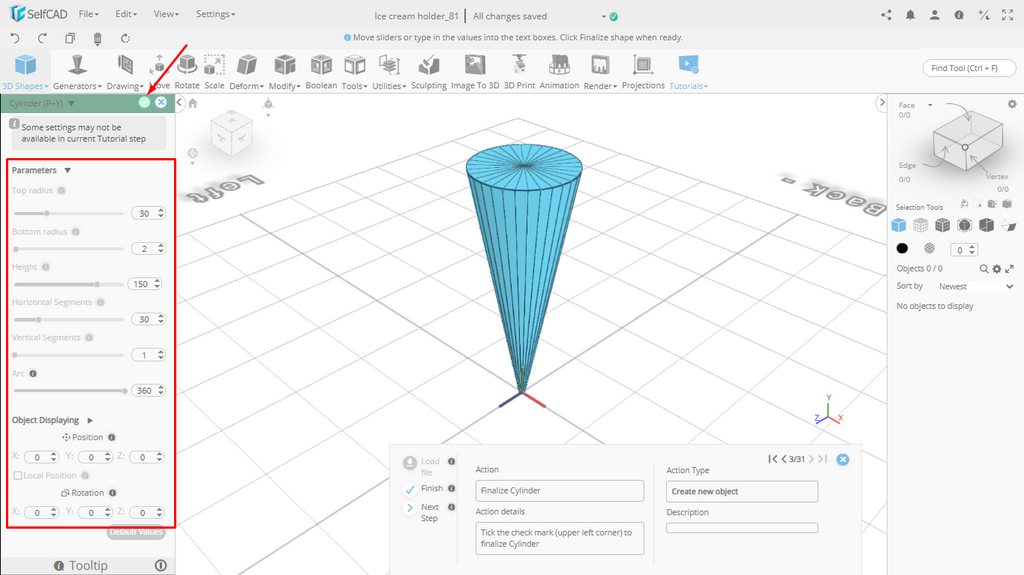Expand the Cylinder (P+Y) dropdown arrow
The image size is (1024, 575).
(72, 103)
